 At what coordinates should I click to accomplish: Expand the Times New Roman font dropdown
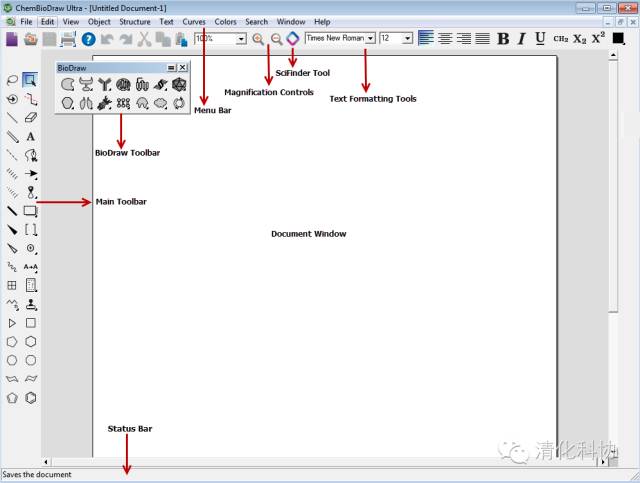[370, 38]
